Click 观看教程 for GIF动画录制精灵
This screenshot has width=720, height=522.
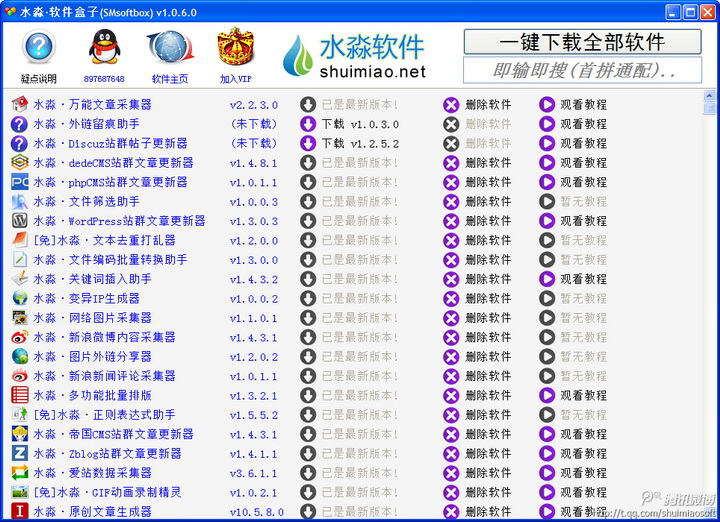coord(583,492)
